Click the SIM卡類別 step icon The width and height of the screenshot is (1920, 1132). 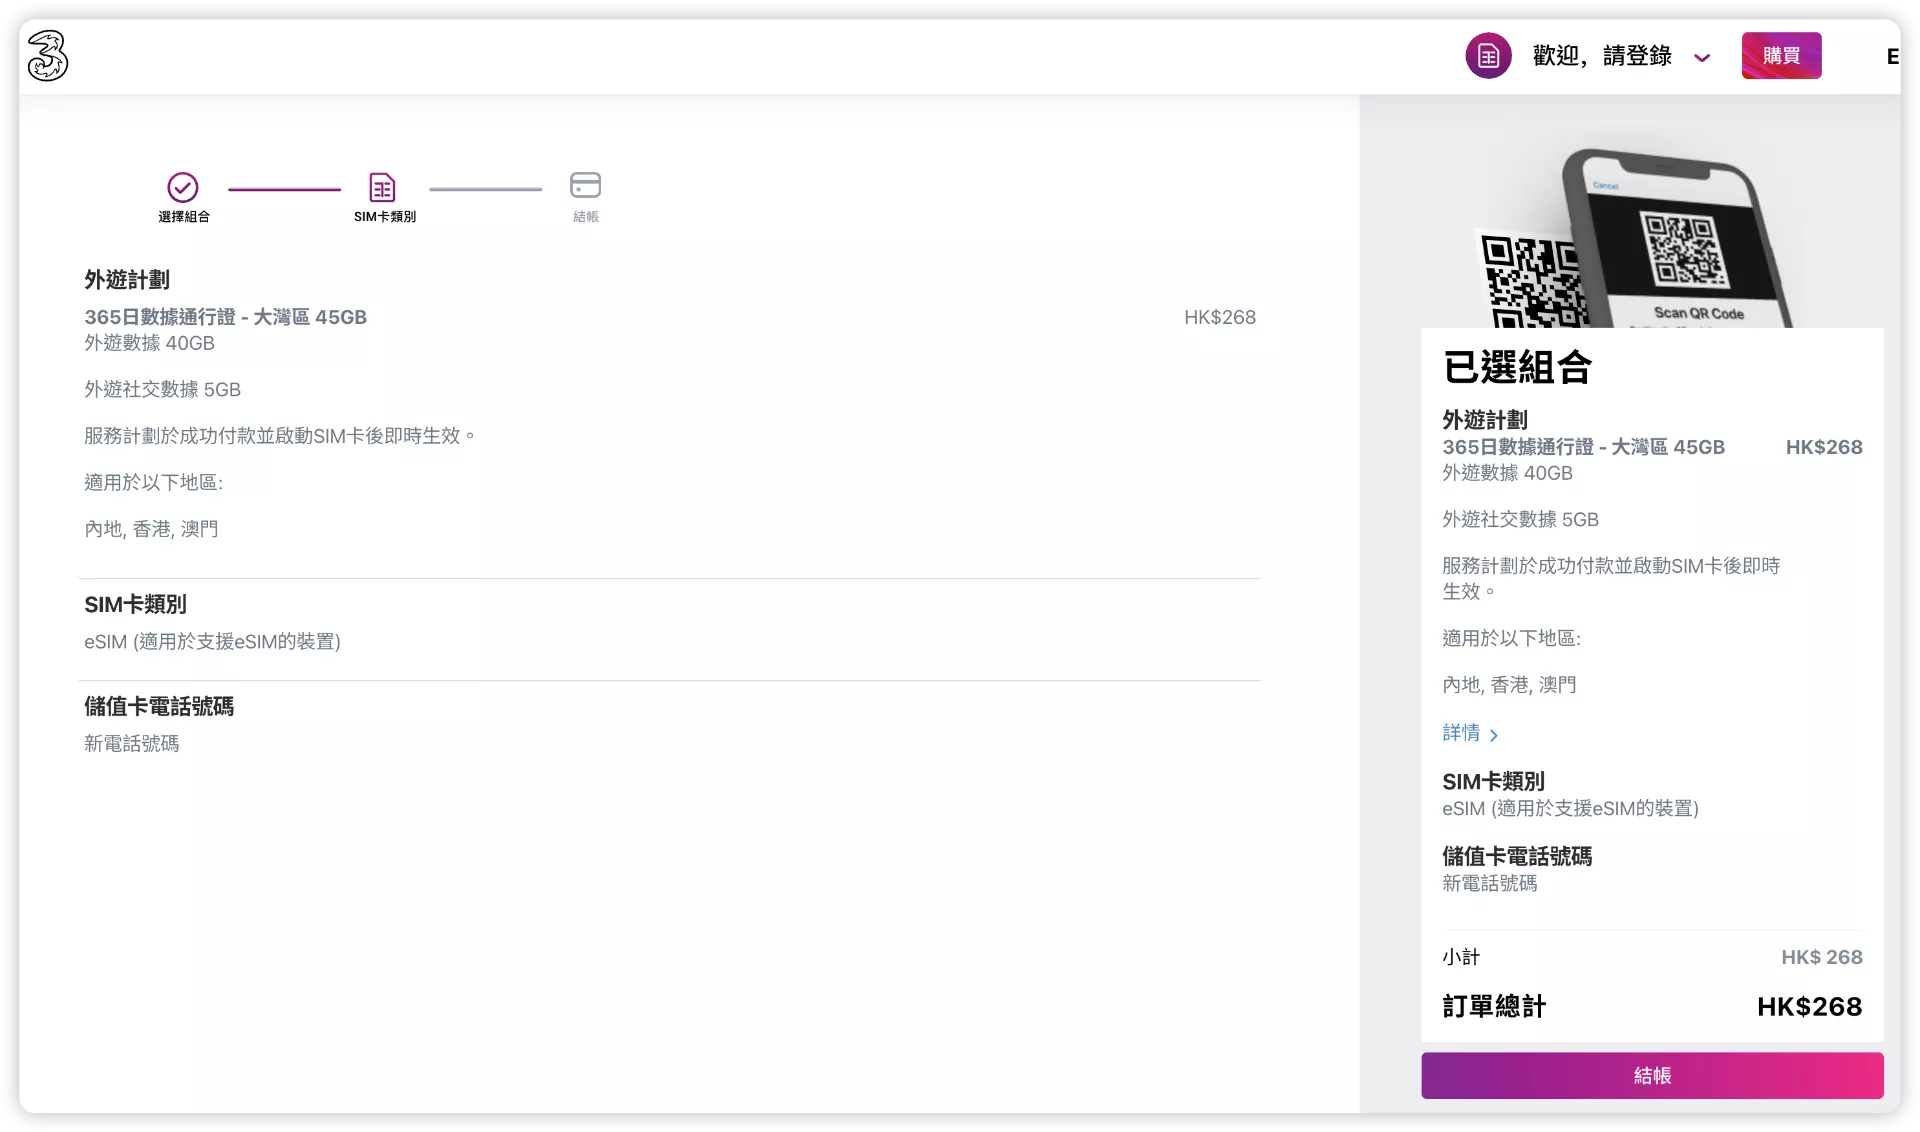click(383, 187)
